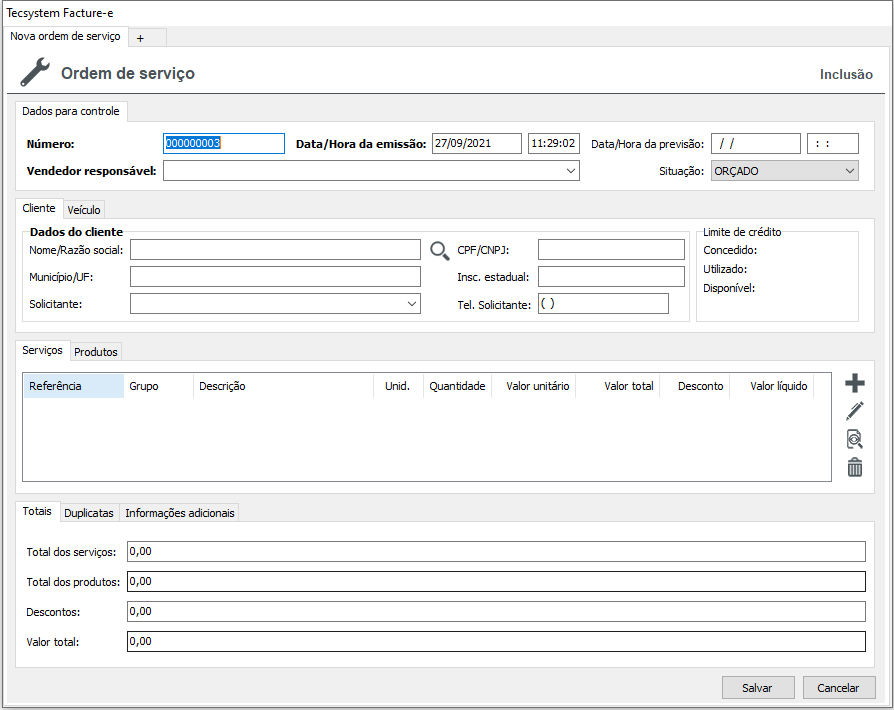Open the Duplicatas tab
Screen dimensions: 894x710
(89, 513)
